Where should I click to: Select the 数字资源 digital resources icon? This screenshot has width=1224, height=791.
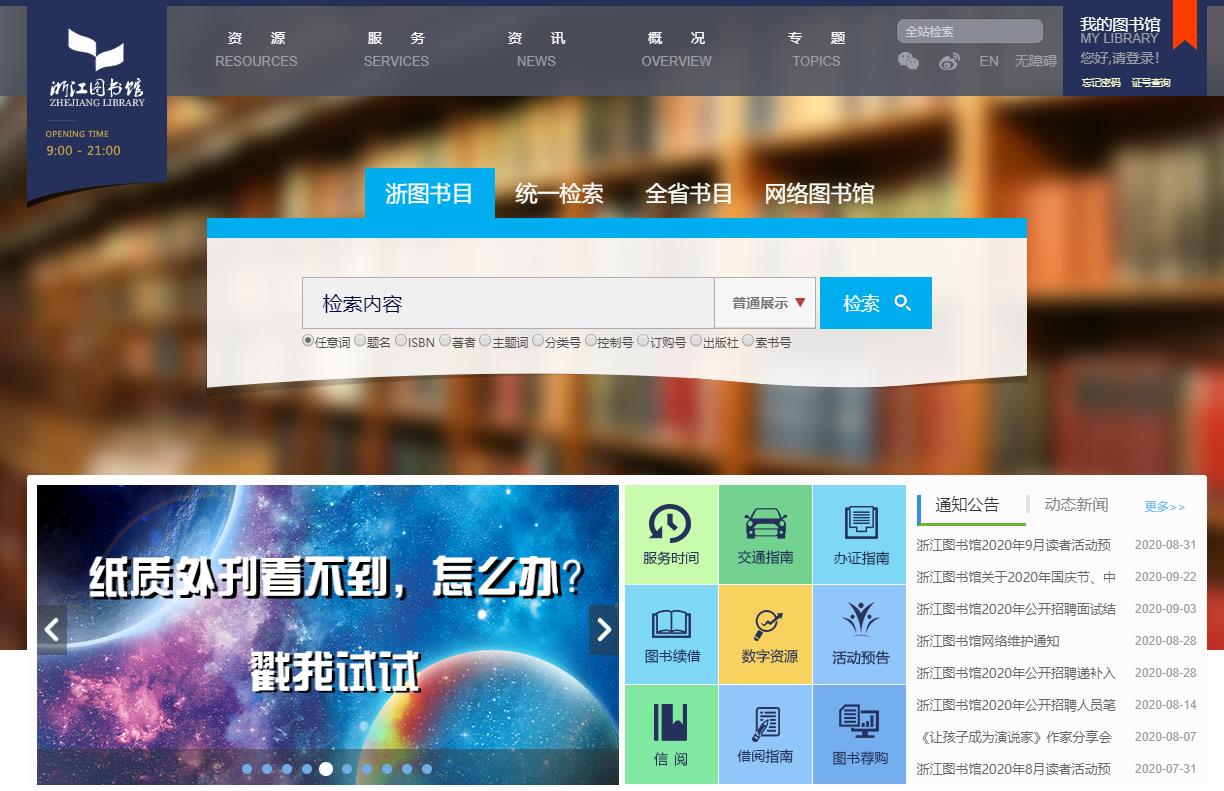[765, 634]
